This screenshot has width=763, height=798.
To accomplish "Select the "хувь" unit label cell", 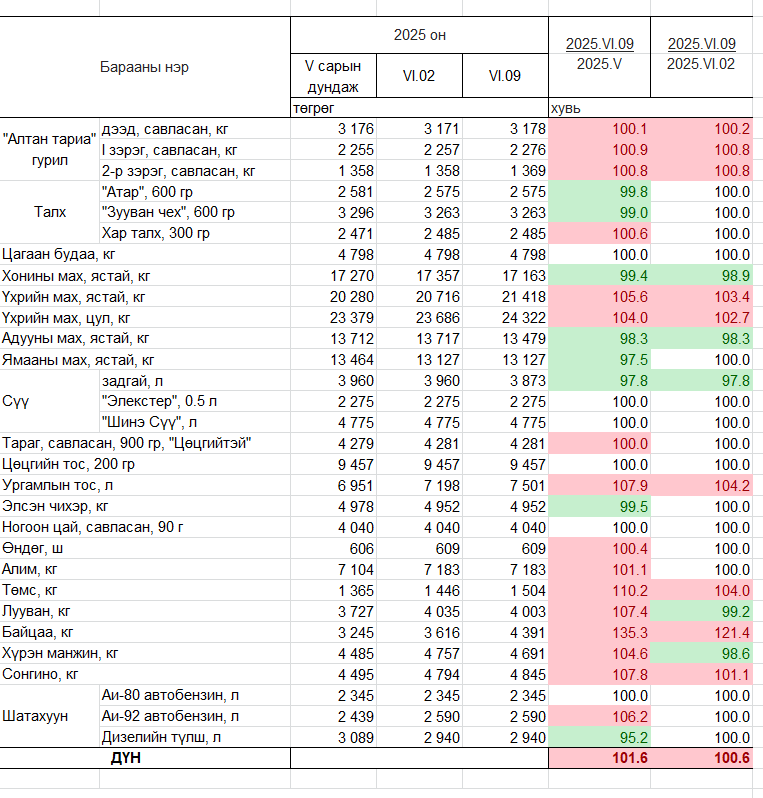I will [x=564, y=108].
